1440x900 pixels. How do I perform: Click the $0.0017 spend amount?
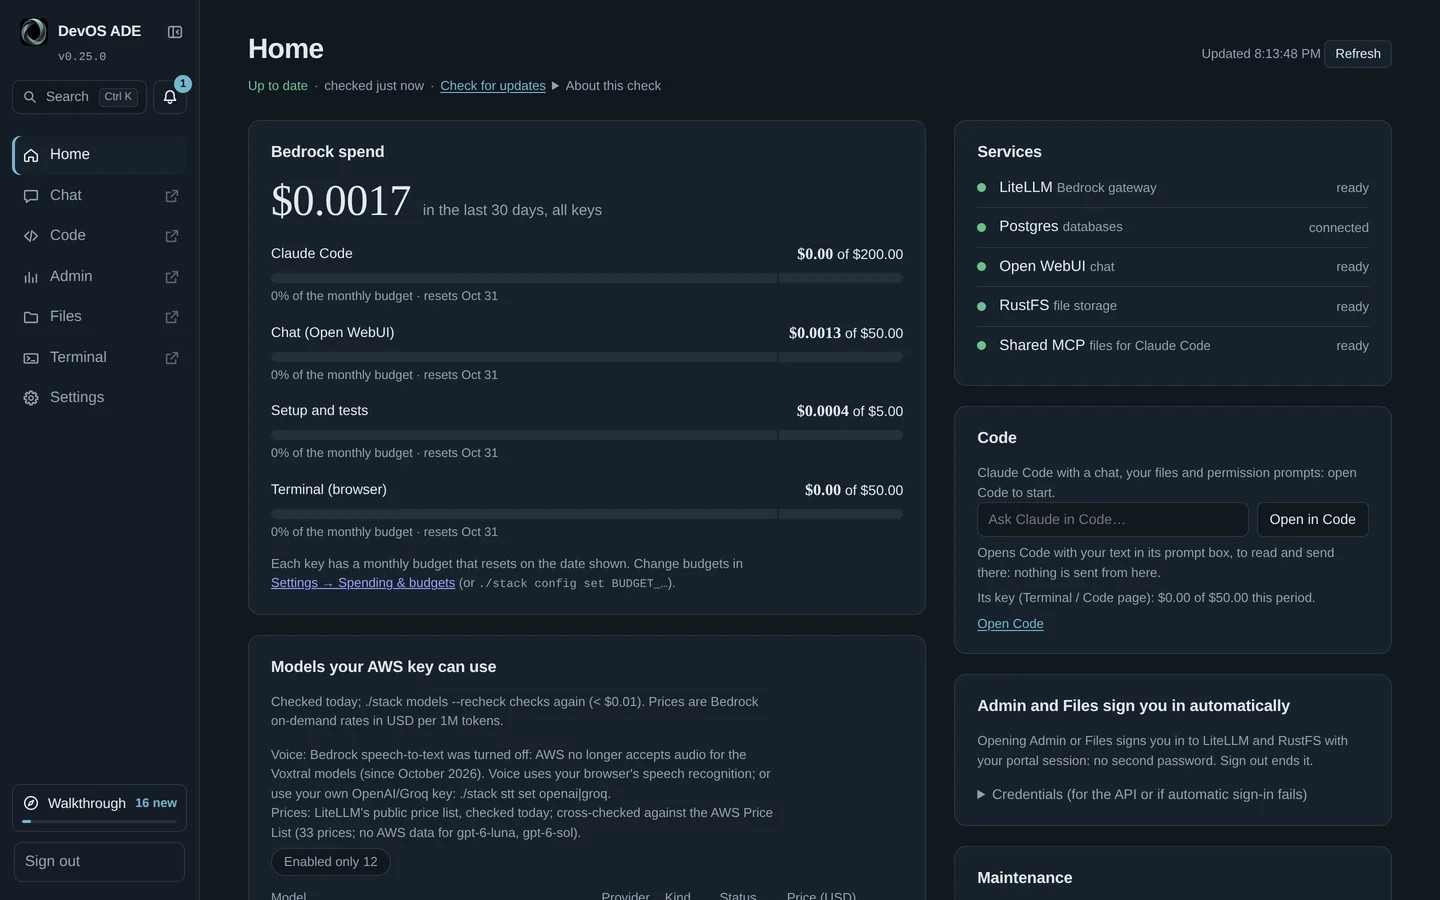point(341,201)
